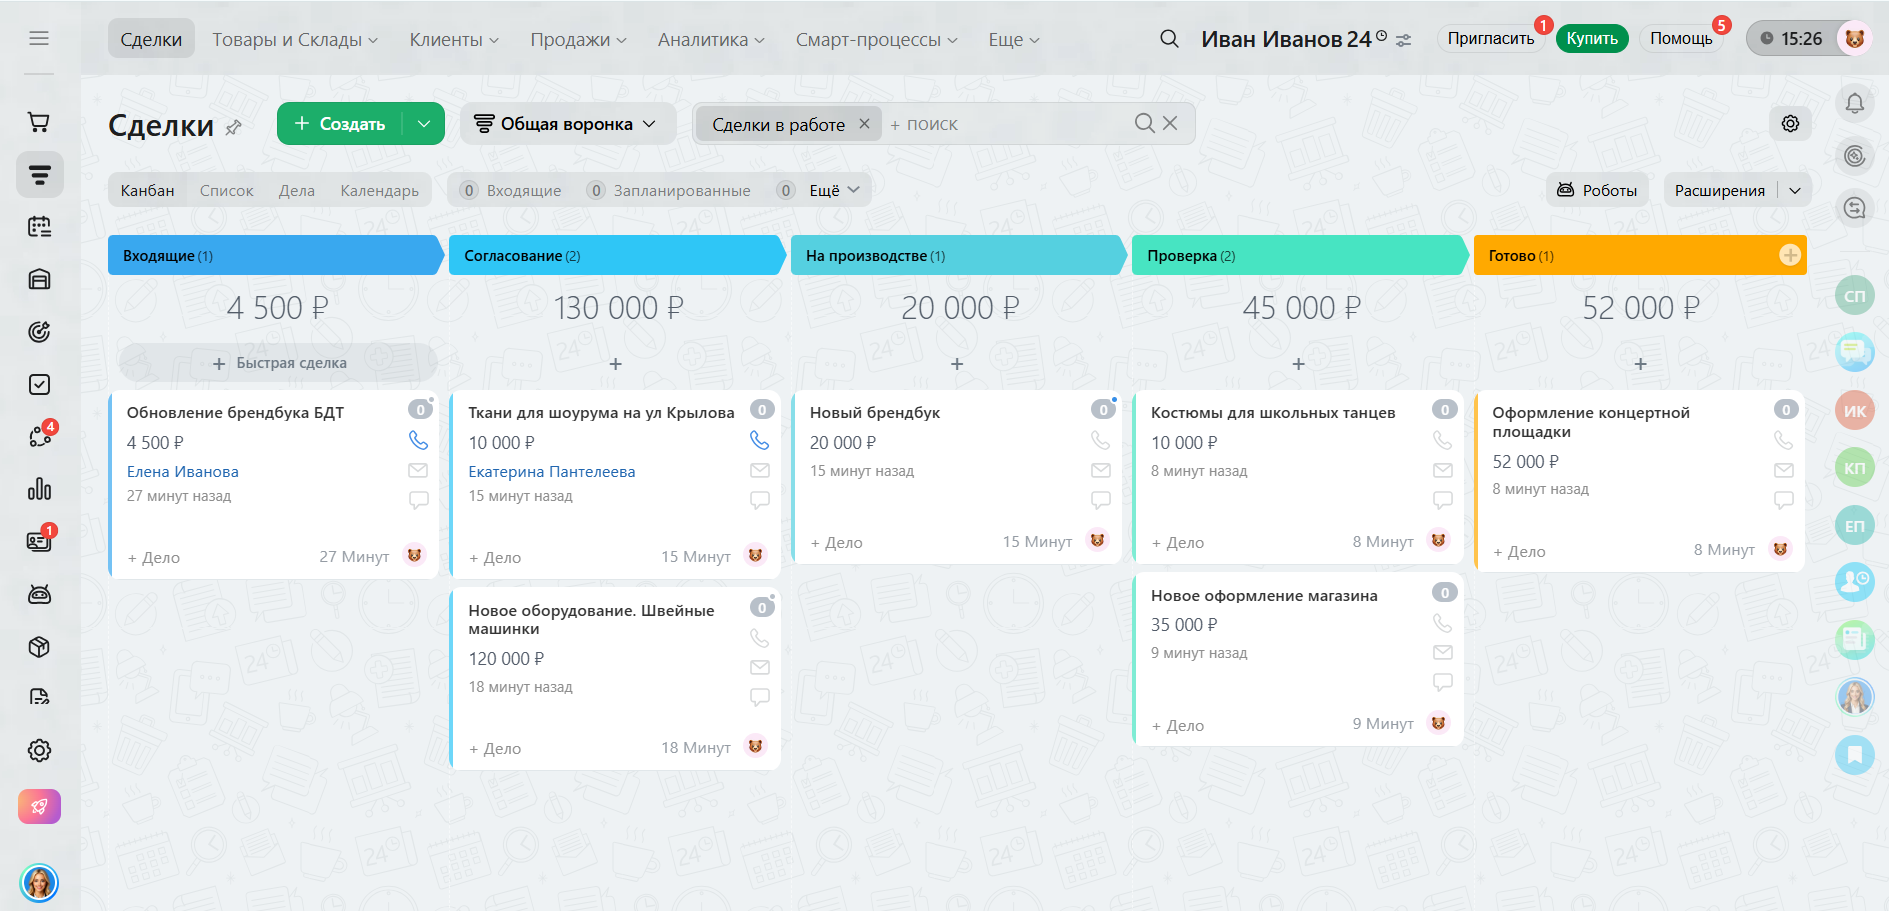Expand the Расширения dropdown
Screen dimensions: 1889x911
pyautogui.click(x=1795, y=190)
